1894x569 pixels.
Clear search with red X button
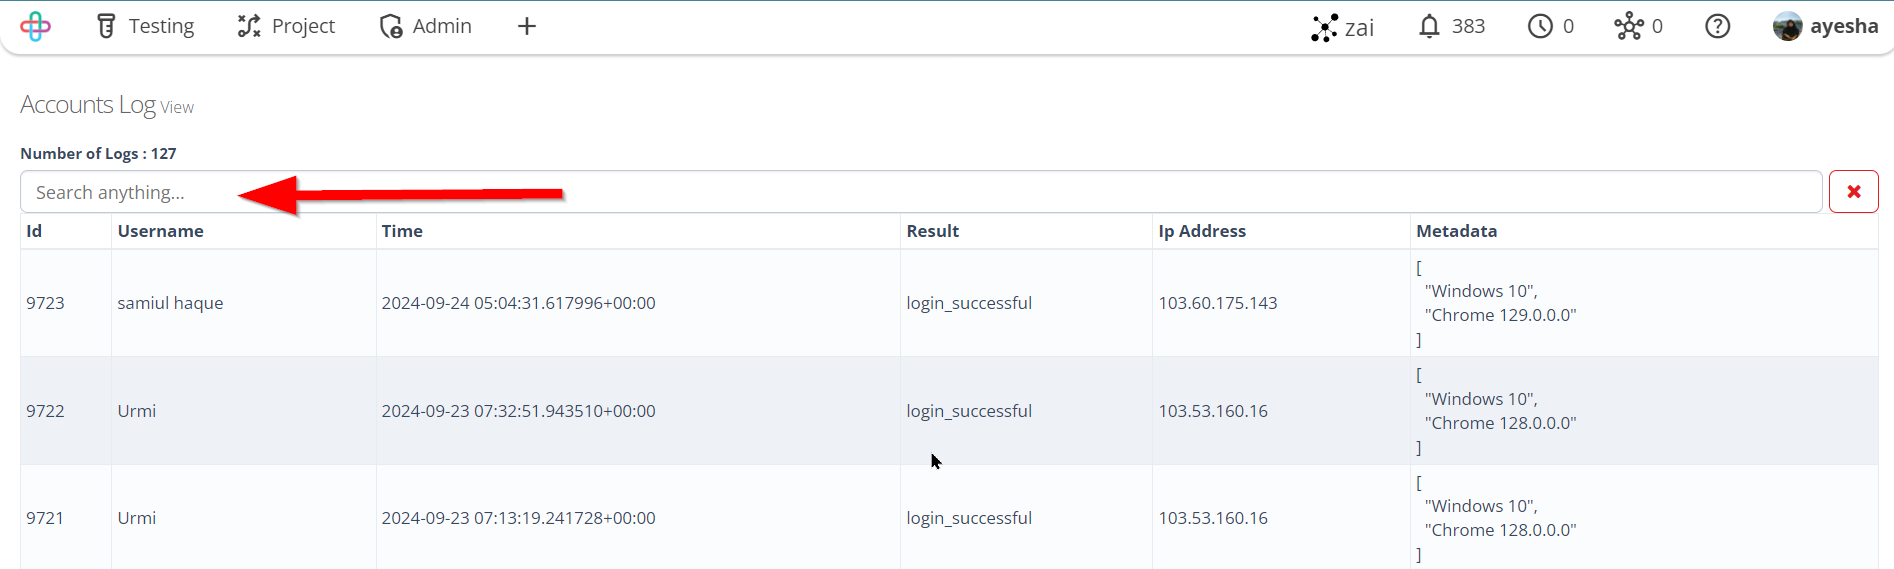tap(1854, 192)
